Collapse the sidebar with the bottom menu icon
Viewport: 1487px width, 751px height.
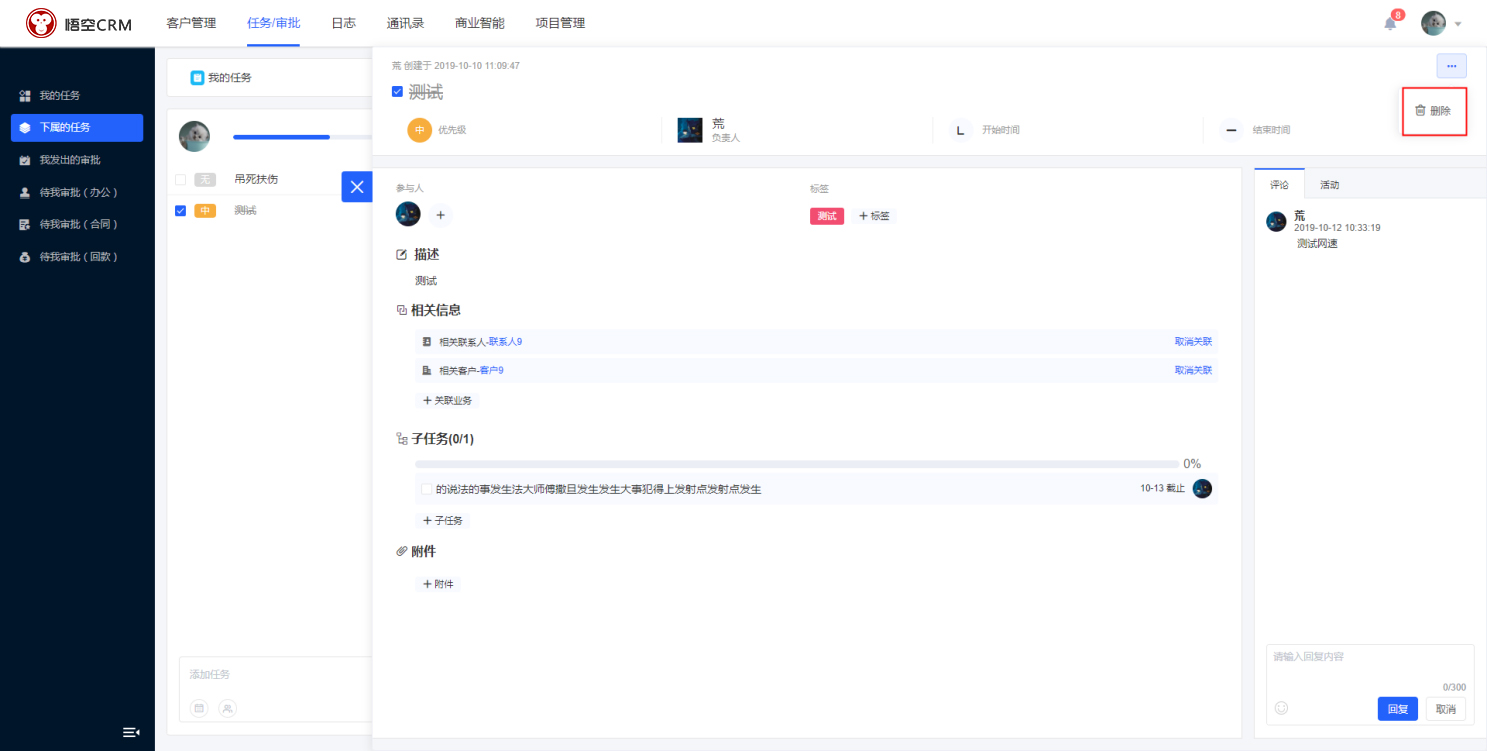131,732
